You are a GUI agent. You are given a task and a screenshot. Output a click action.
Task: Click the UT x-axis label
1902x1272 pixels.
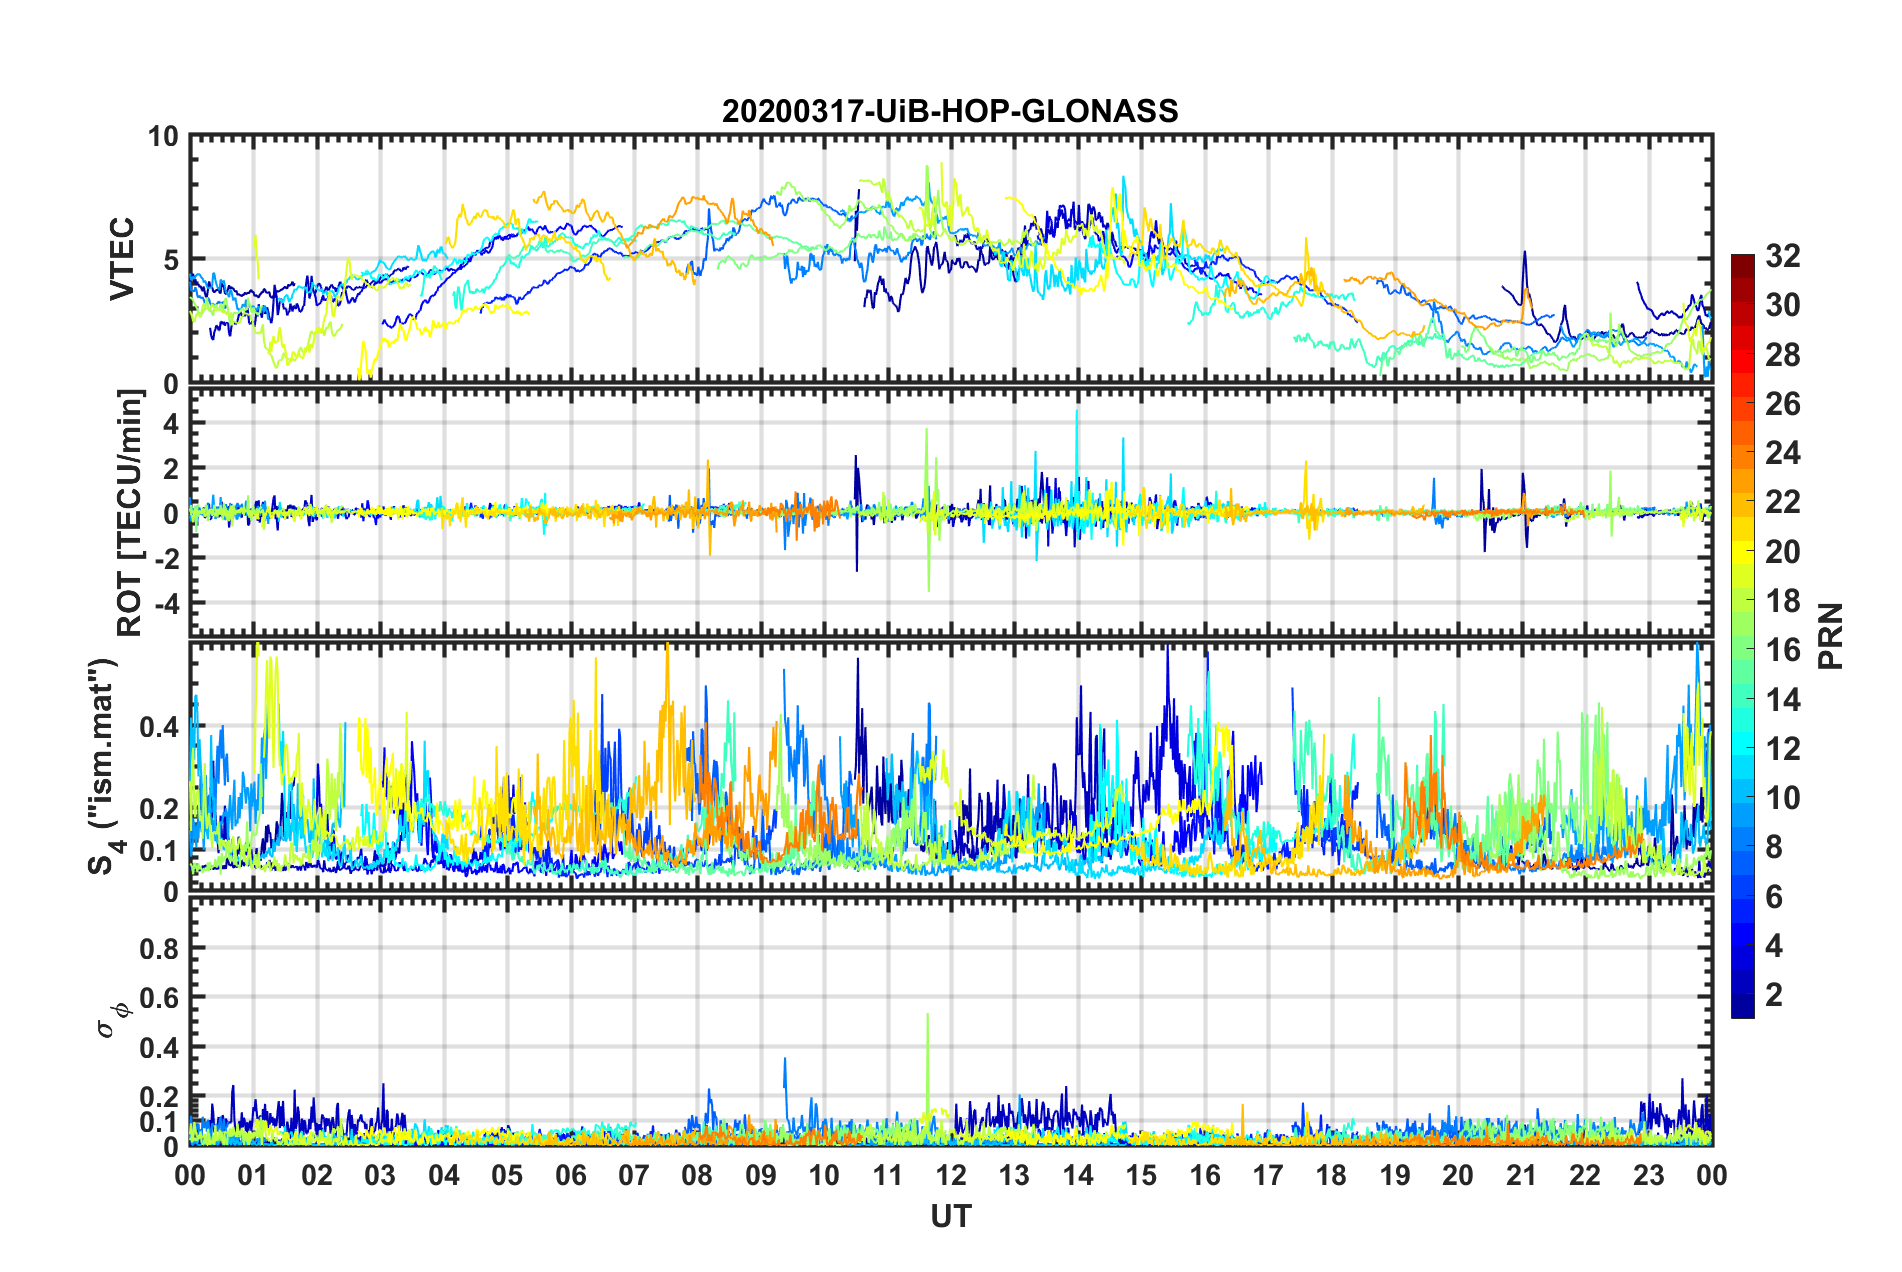950,1216
